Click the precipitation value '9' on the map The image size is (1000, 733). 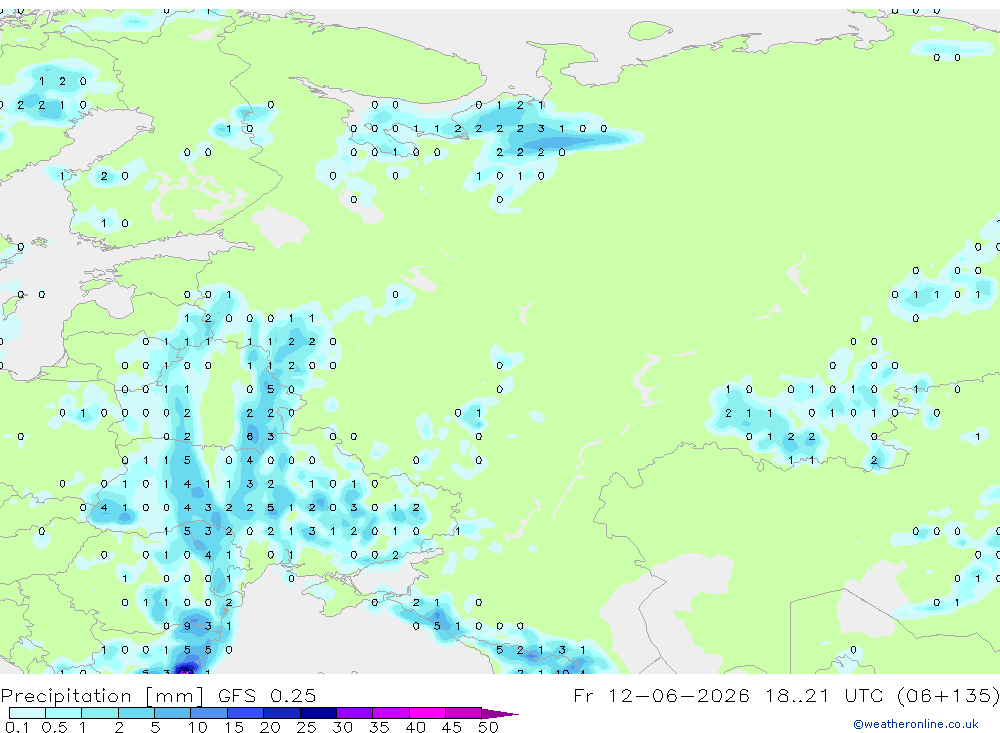click(x=187, y=626)
